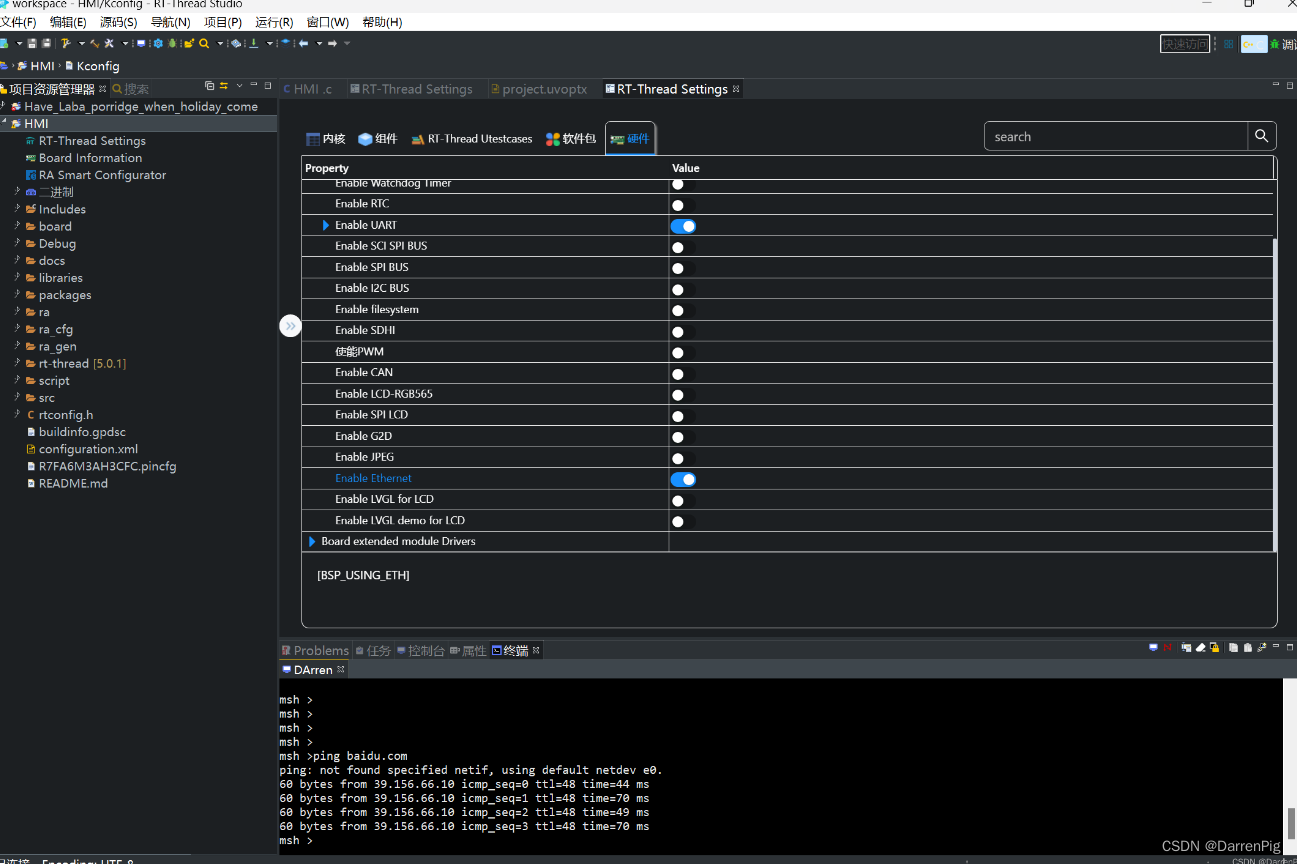This screenshot has width=1297, height=864.
Task: Toggle Enable SCI SPI BUS switch
Action: tap(683, 247)
